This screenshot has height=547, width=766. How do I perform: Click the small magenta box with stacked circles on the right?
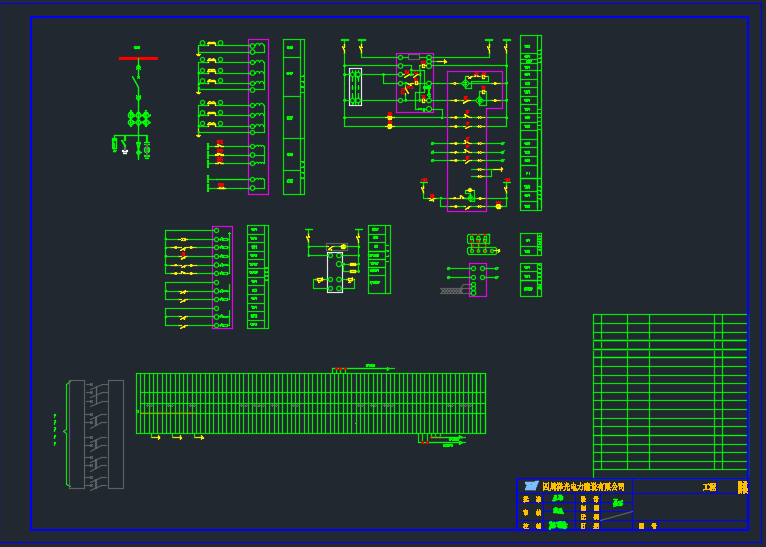pos(478,280)
